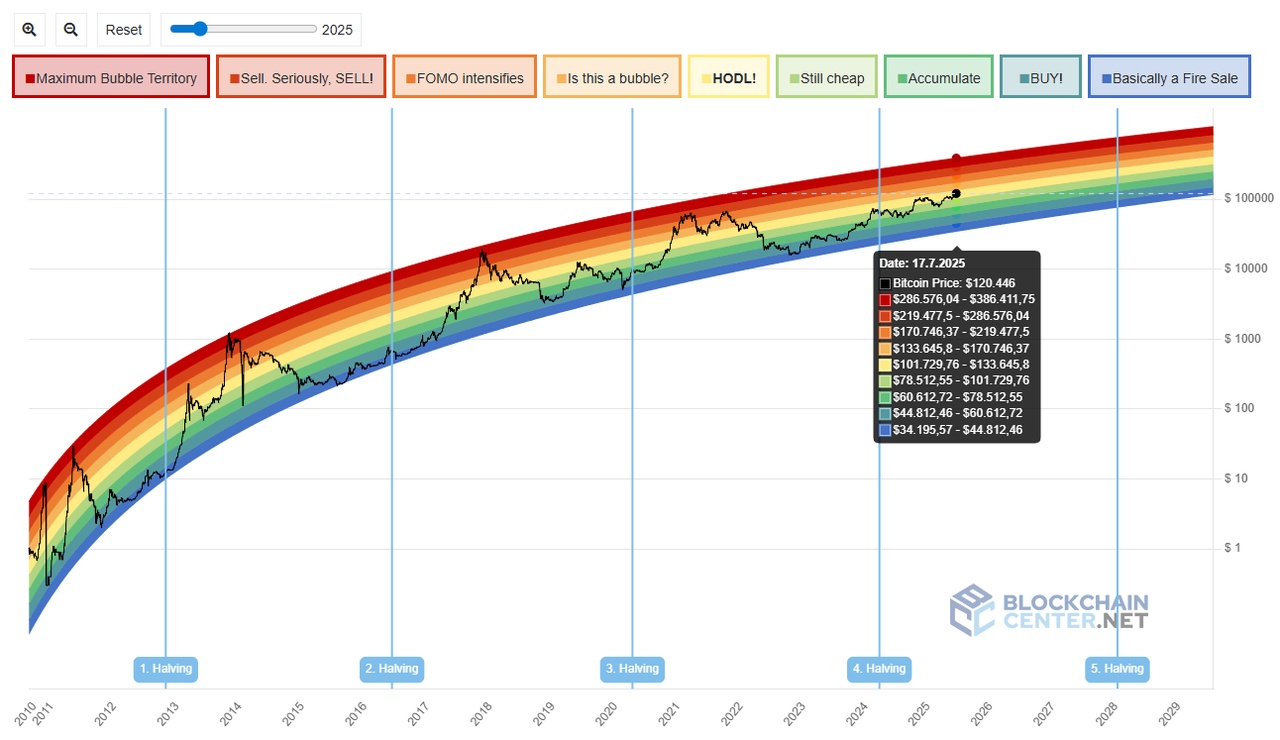Adjust the year range slider
Viewport: 1280px width, 740px height.
click(x=243, y=29)
